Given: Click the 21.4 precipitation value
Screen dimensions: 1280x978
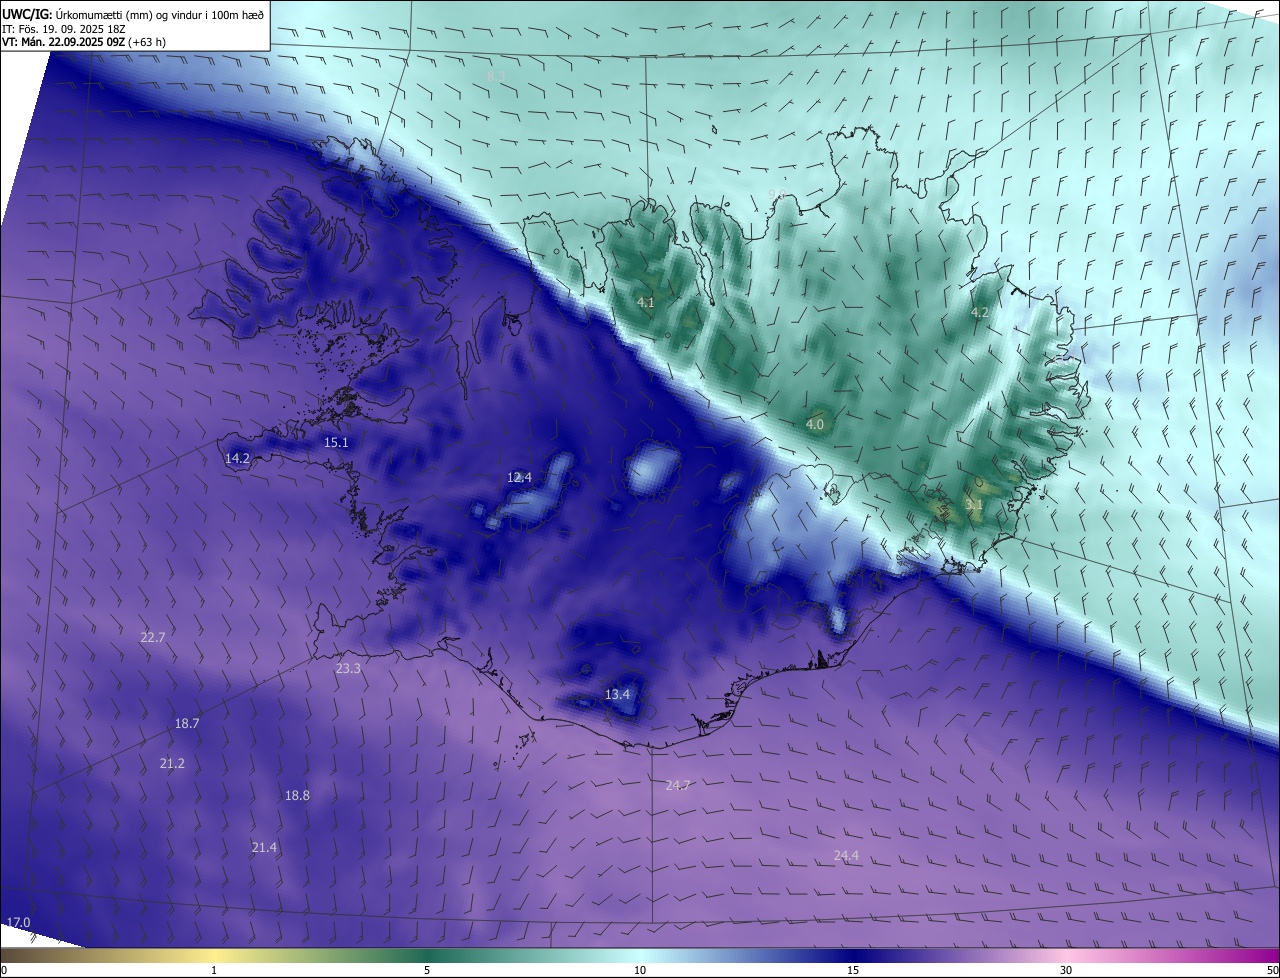Looking at the screenshot, I should [264, 847].
